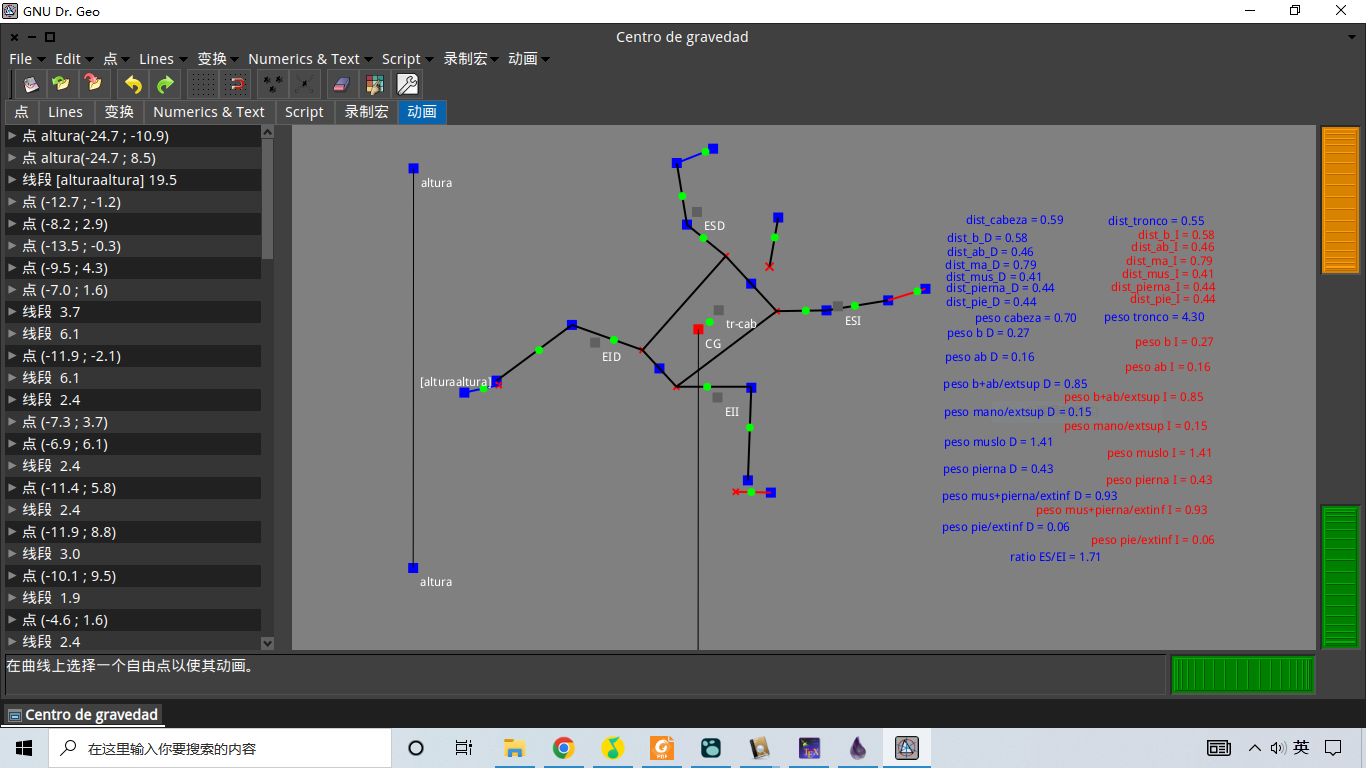This screenshot has height=768, width=1366.
Task: Expand the 点 altura(-24.7 ; -10.9) item
Action: click(12, 136)
